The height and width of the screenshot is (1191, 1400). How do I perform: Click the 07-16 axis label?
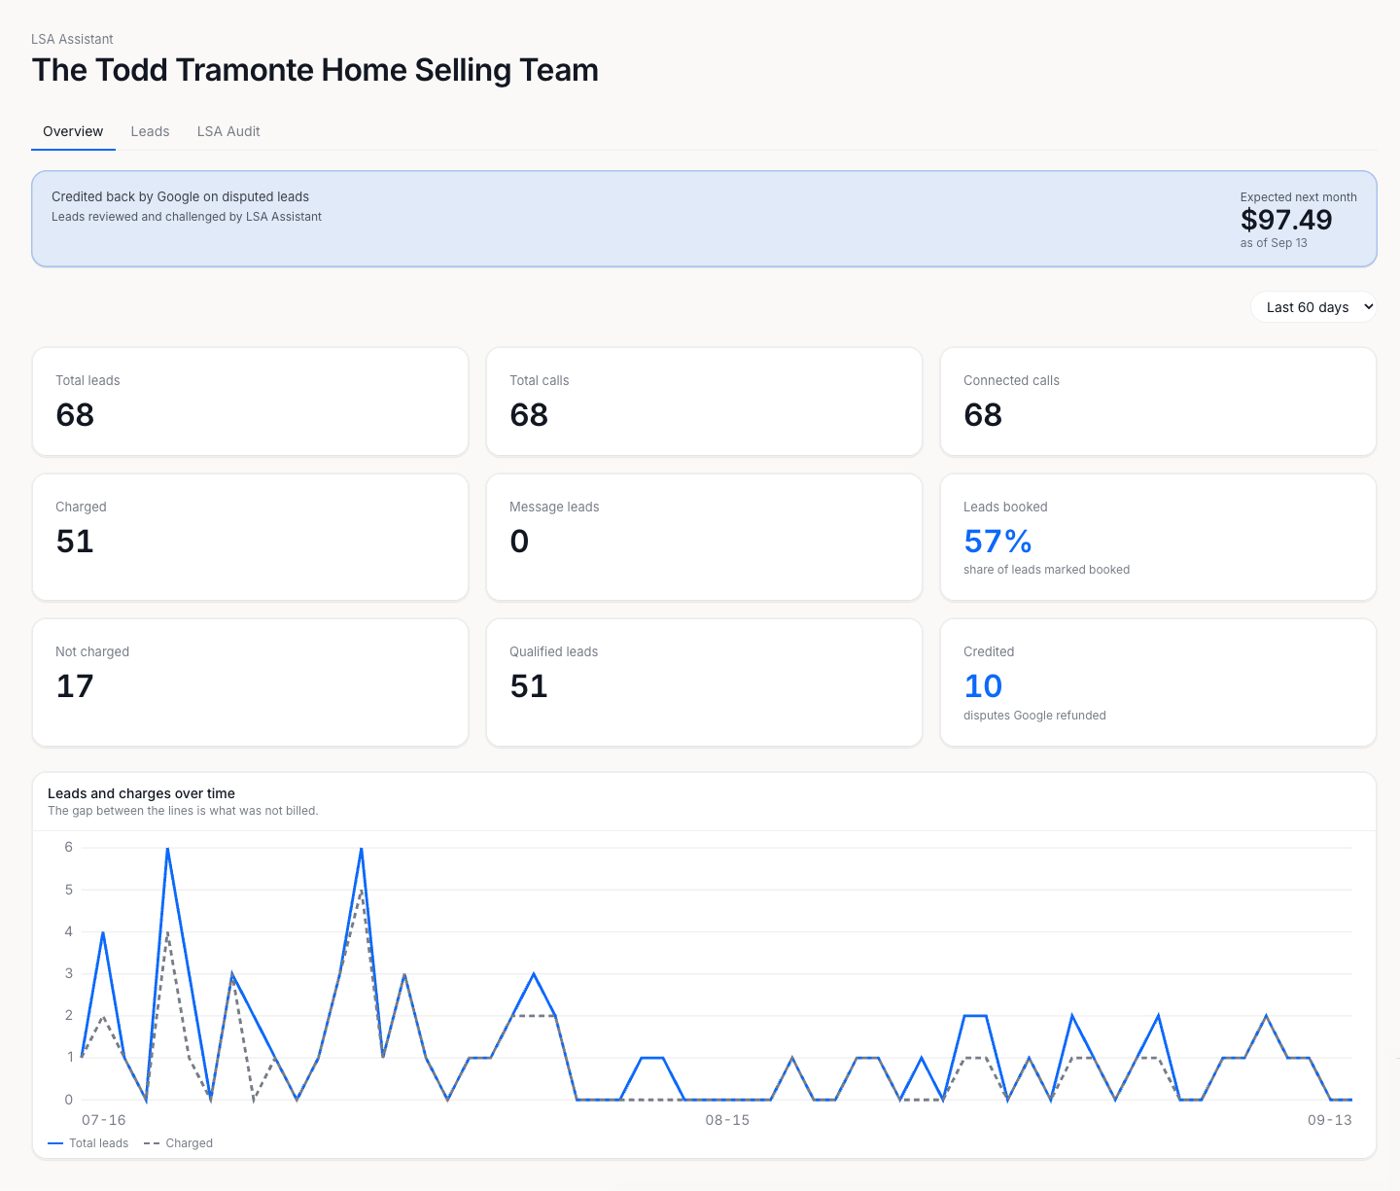pyautogui.click(x=104, y=1120)
